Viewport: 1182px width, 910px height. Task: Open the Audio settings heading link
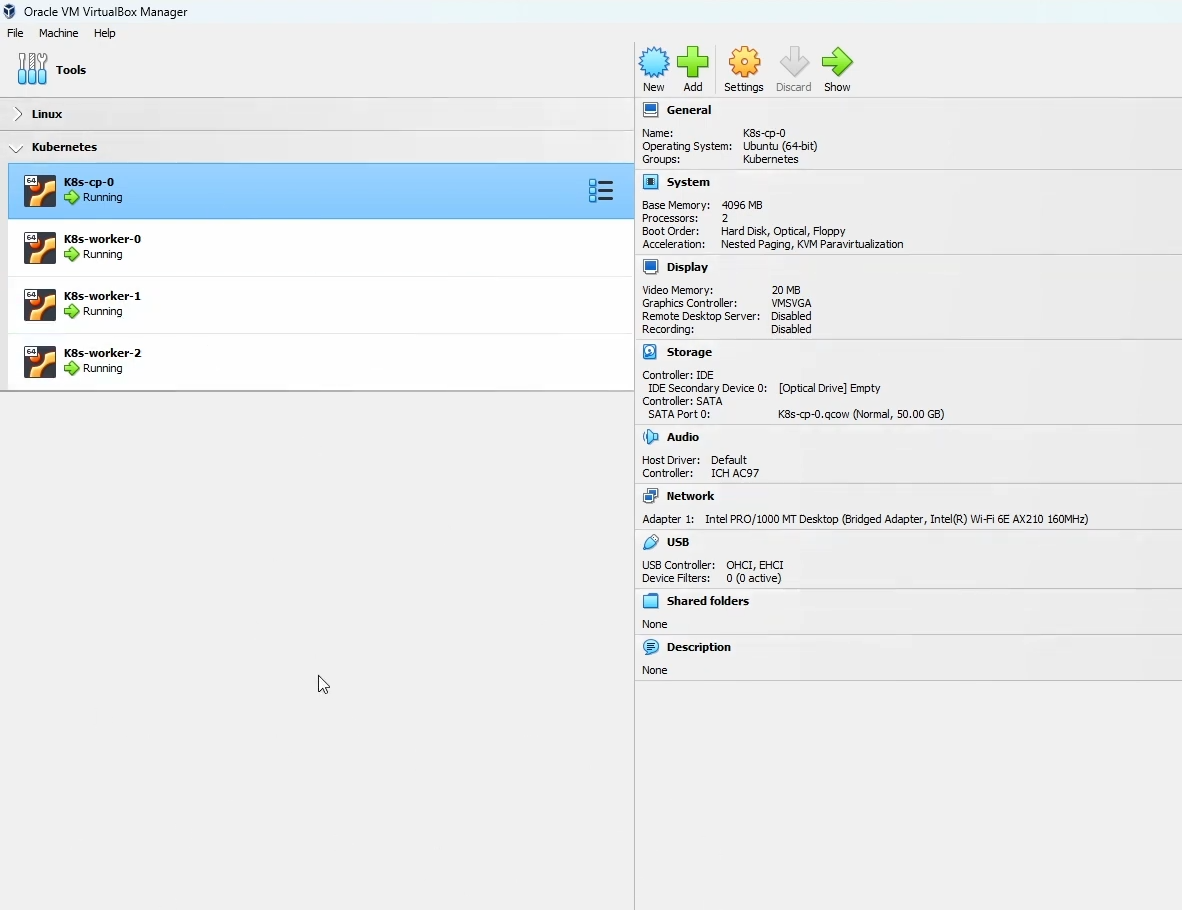[683, 437]
